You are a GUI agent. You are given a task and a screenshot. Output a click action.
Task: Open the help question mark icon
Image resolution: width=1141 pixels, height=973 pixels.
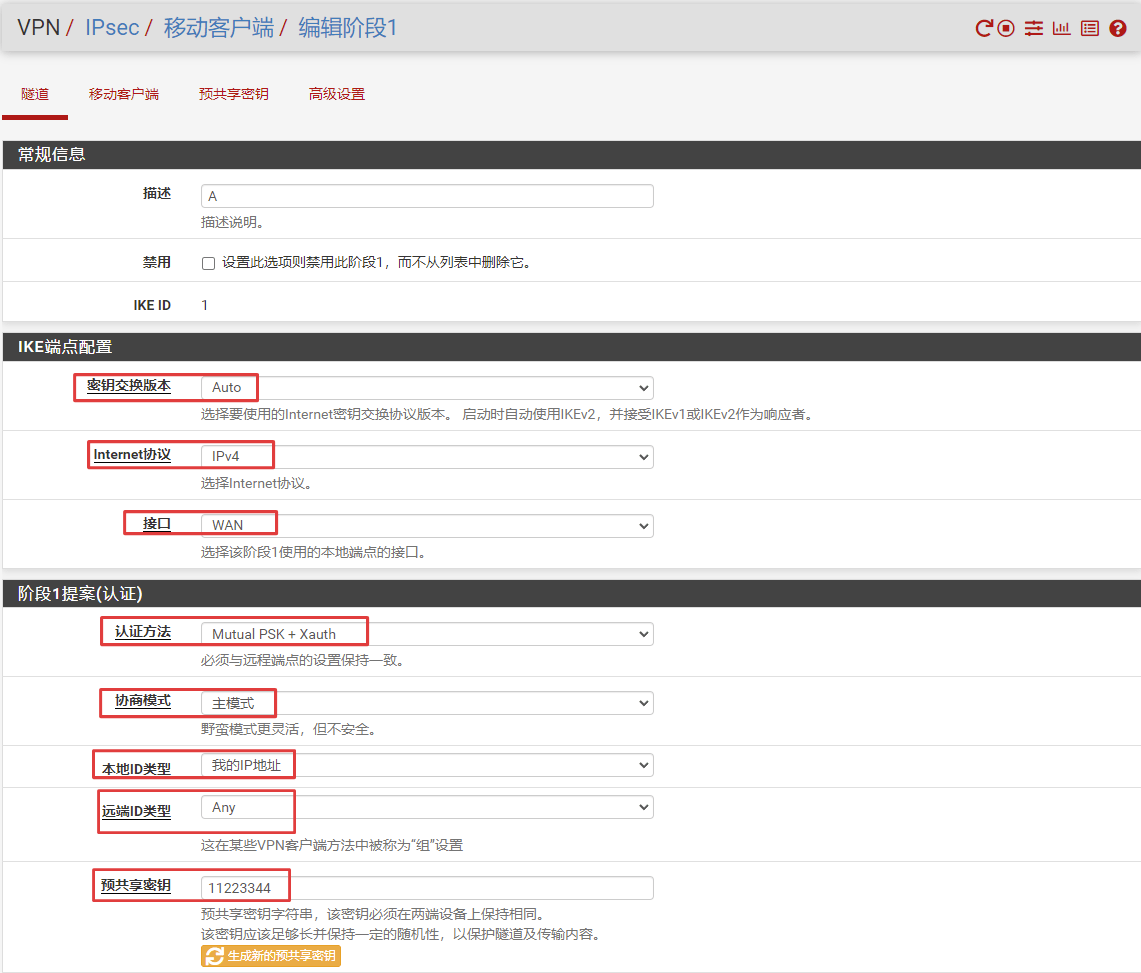click(x=1118, y=28)
